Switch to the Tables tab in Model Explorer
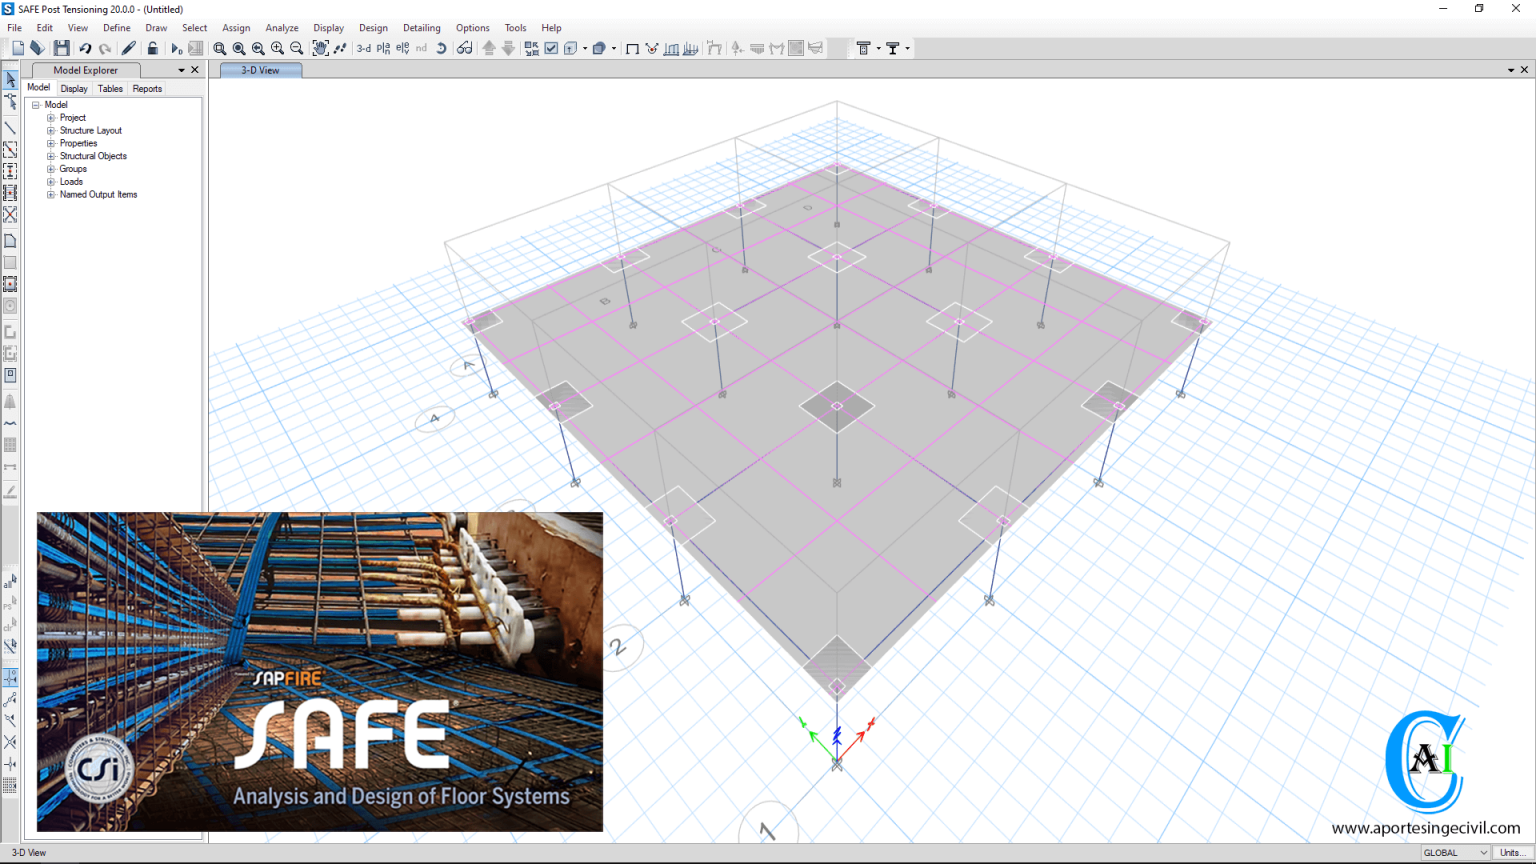Image resolution: width=1536 pixels, height=864 pixels. 110,88
